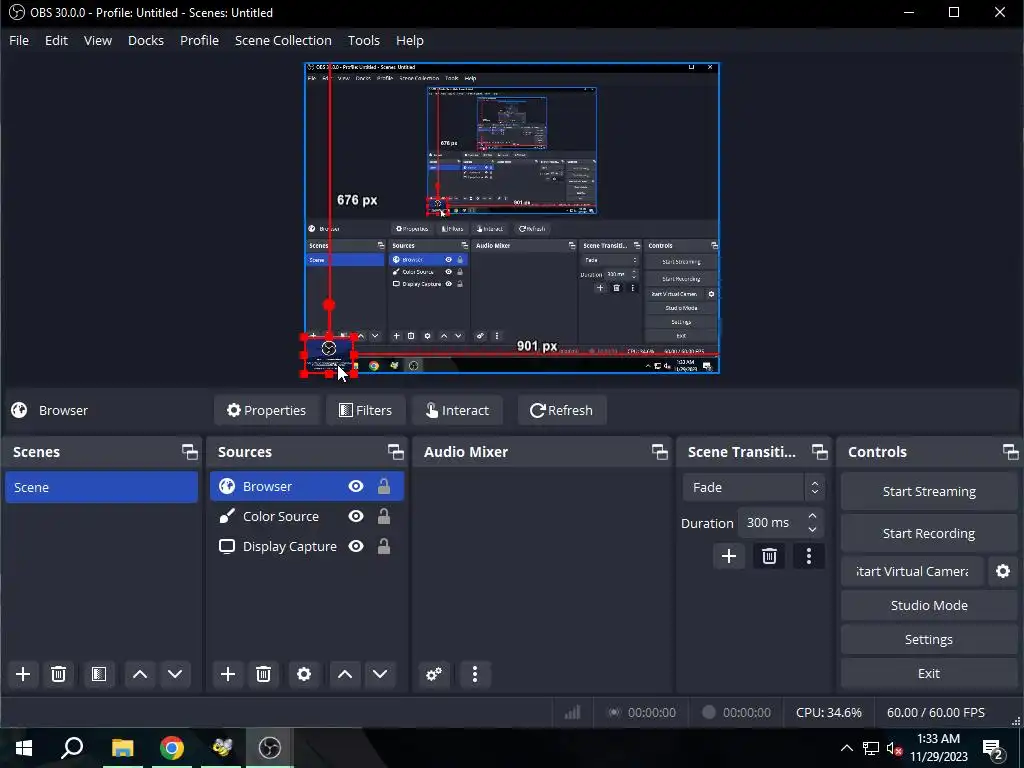
Task: Open the Help menu
Action: pos(409,40)
